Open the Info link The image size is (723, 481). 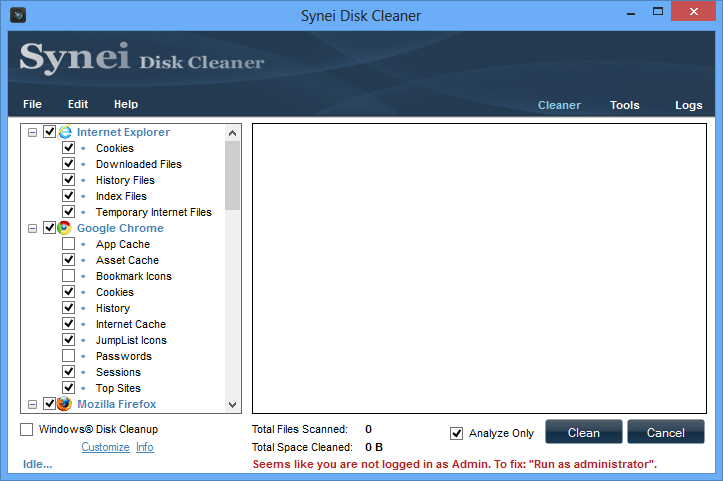pyautogui.click(x=145, y=447)
